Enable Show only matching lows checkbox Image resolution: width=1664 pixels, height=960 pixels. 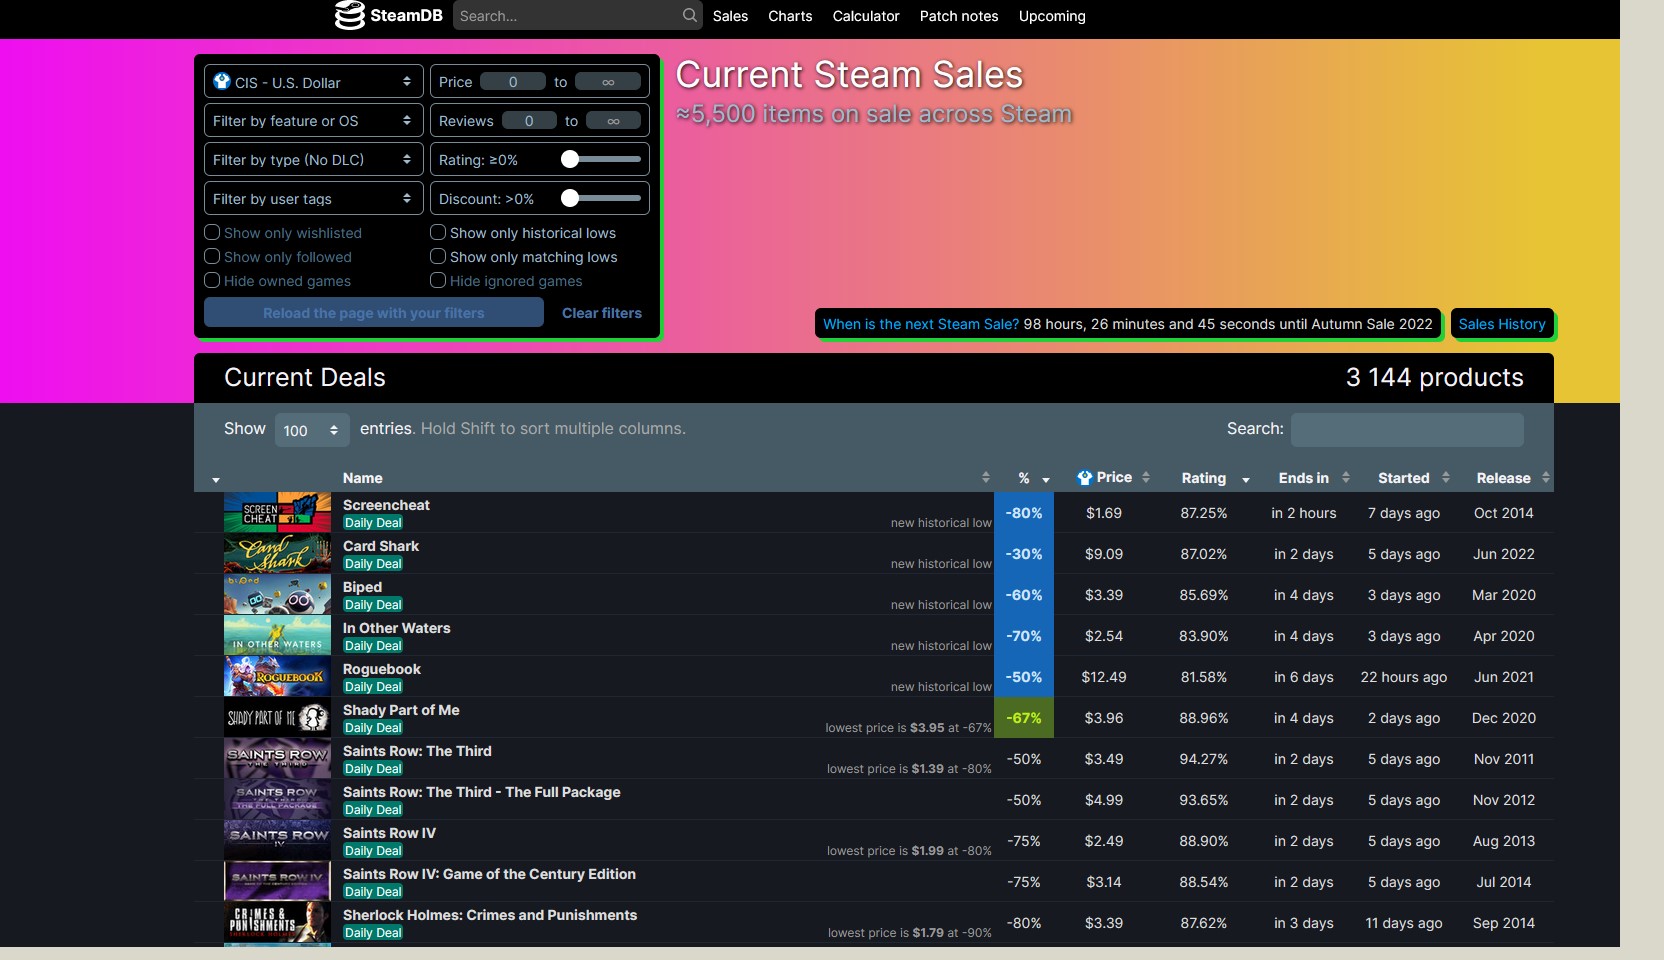click(438, 256)
